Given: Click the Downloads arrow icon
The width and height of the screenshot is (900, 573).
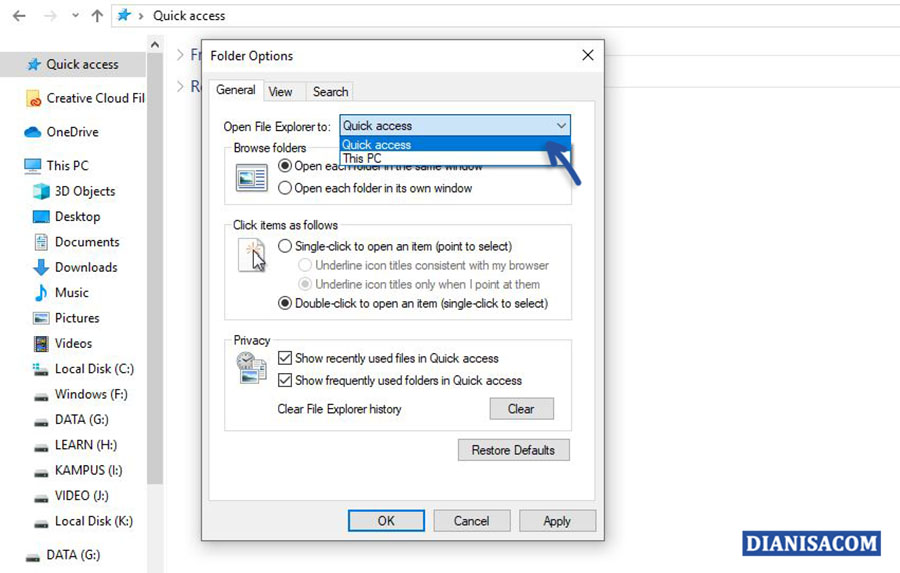Looking at the screenshot, I should 41,267.
